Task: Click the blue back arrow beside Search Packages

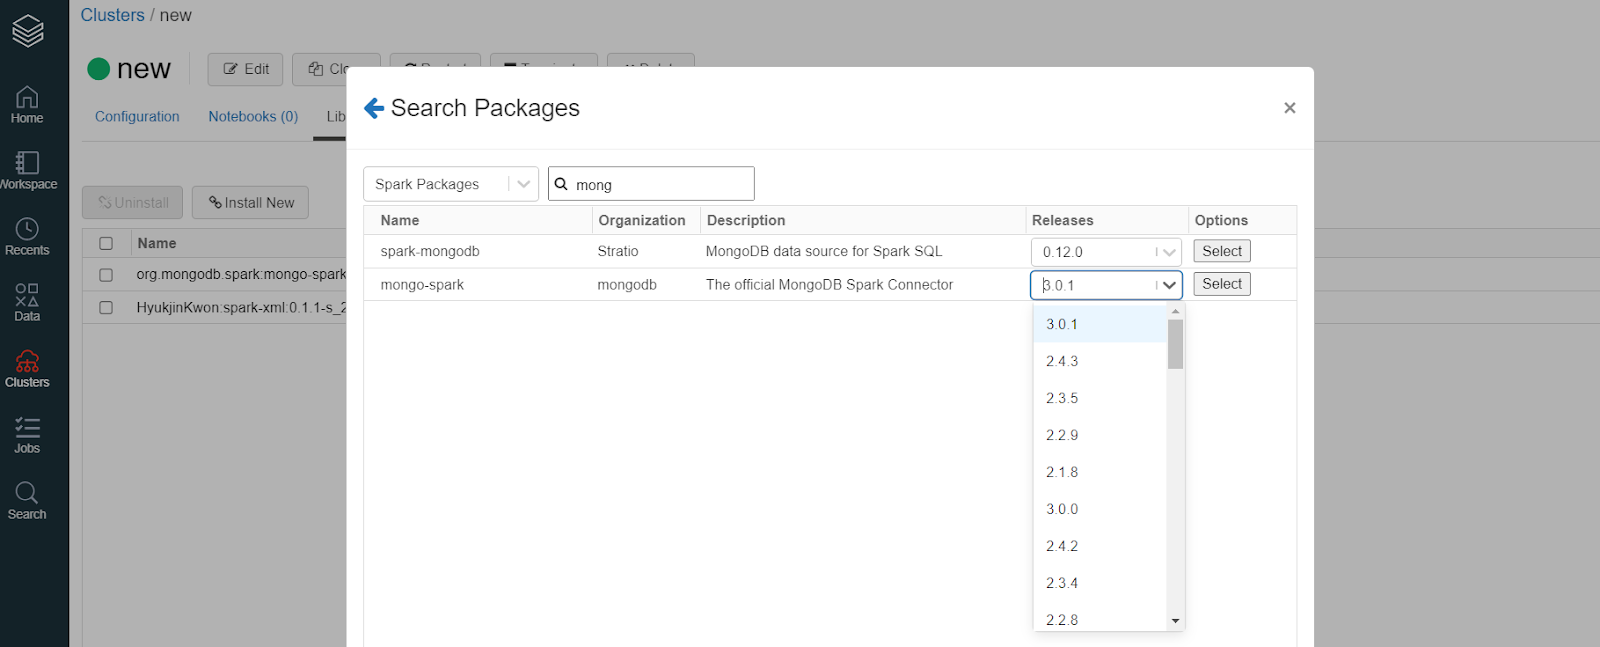Action: (x=374, y=108)
